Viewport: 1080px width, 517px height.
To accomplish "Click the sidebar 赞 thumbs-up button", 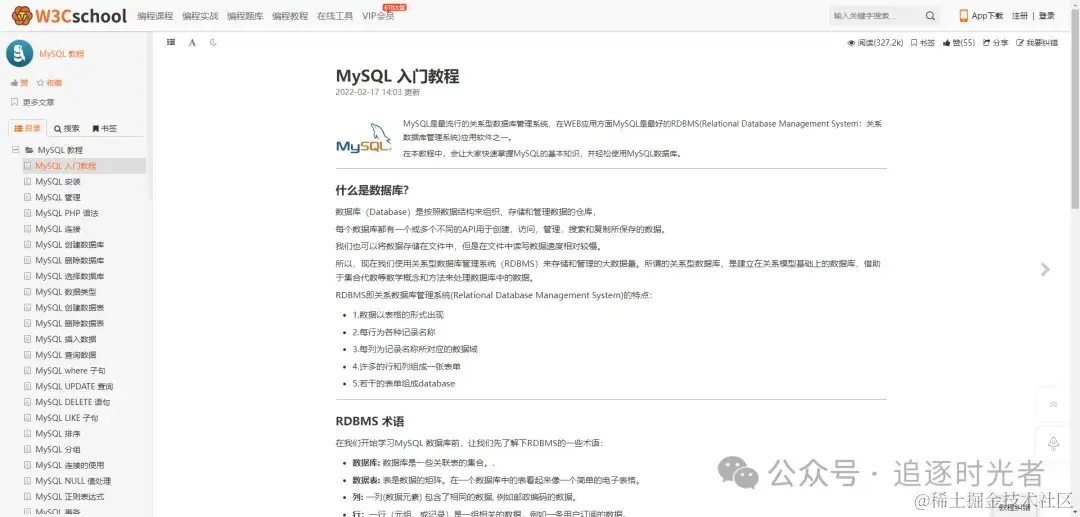I will point(19,83).
